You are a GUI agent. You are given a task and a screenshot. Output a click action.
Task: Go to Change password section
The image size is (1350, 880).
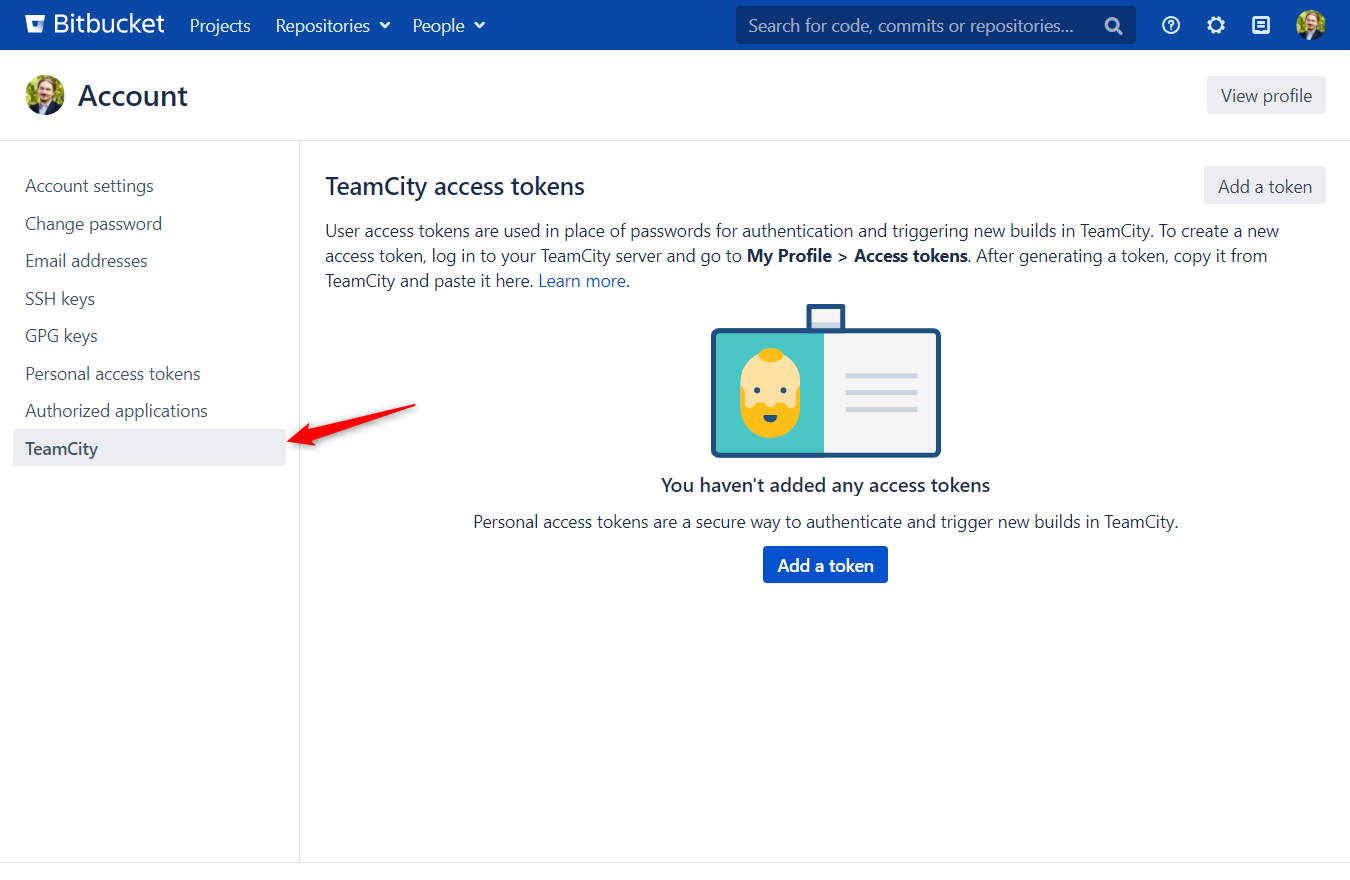click(x=94, y=224)
